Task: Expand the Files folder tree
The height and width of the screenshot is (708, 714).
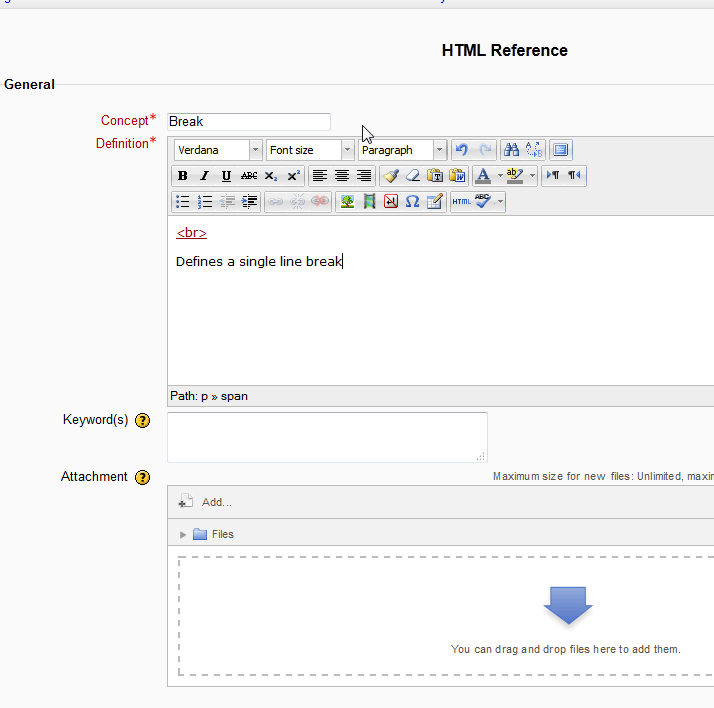Action: pos(183,534)
